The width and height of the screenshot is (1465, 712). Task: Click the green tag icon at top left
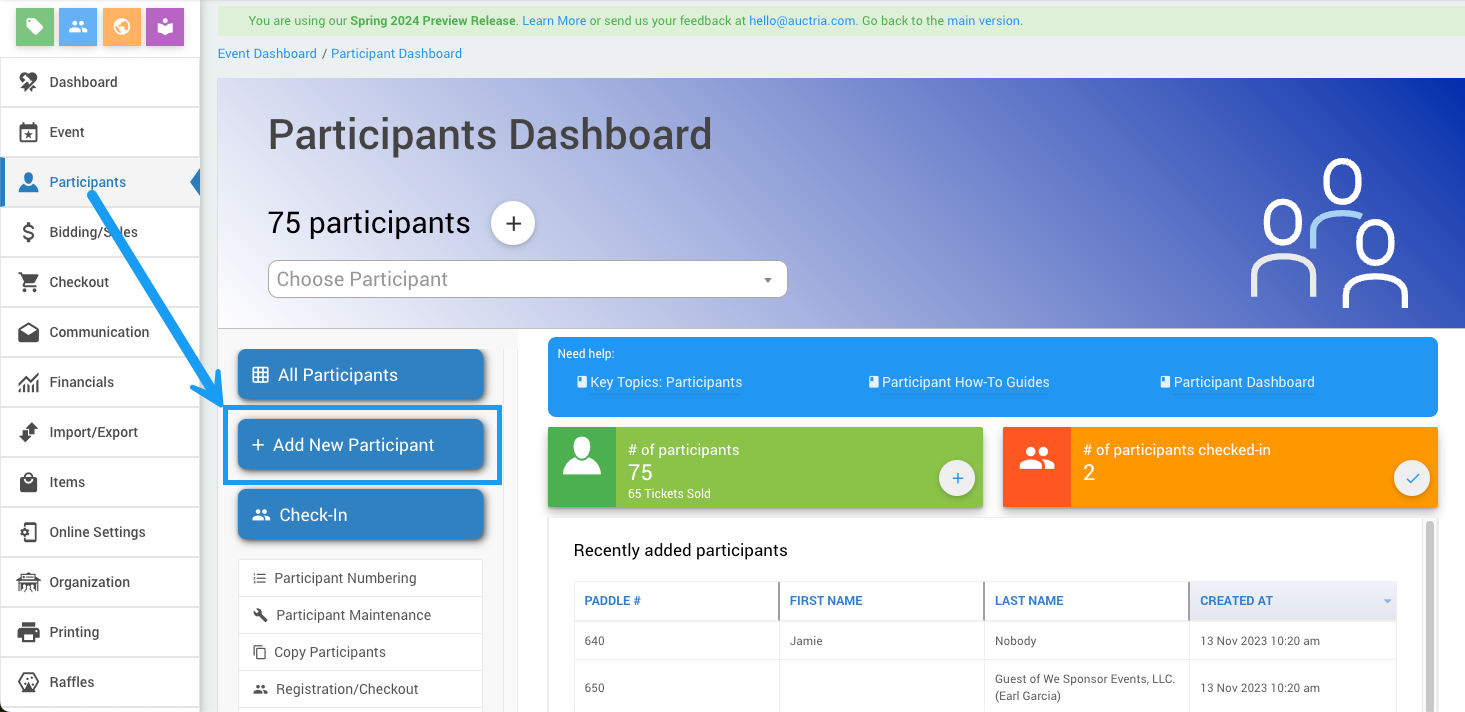35,27
